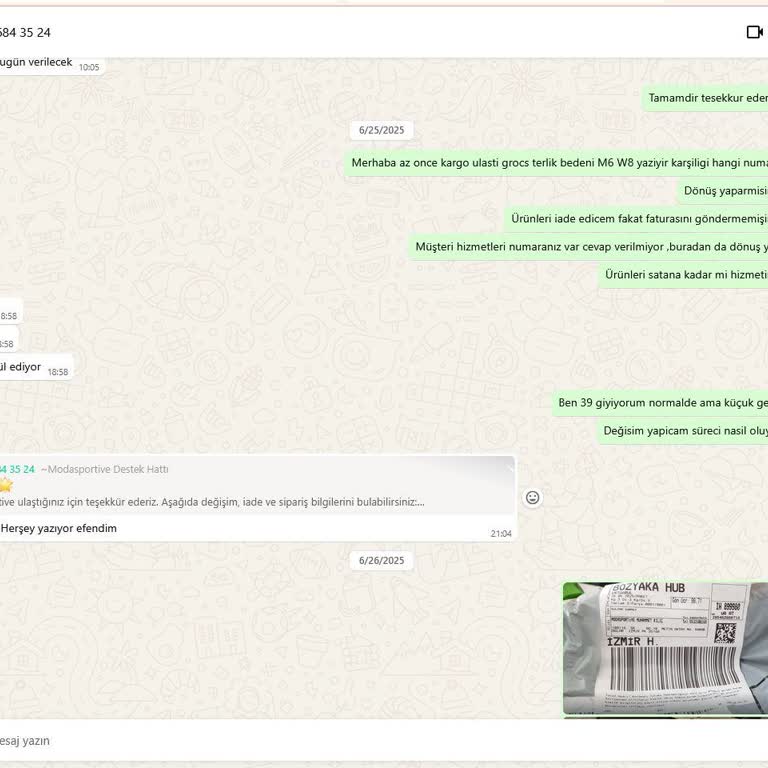This screenshot has height=768, width=768.
Task: Start a video call from chat header
Action: (x=755, y=32)
